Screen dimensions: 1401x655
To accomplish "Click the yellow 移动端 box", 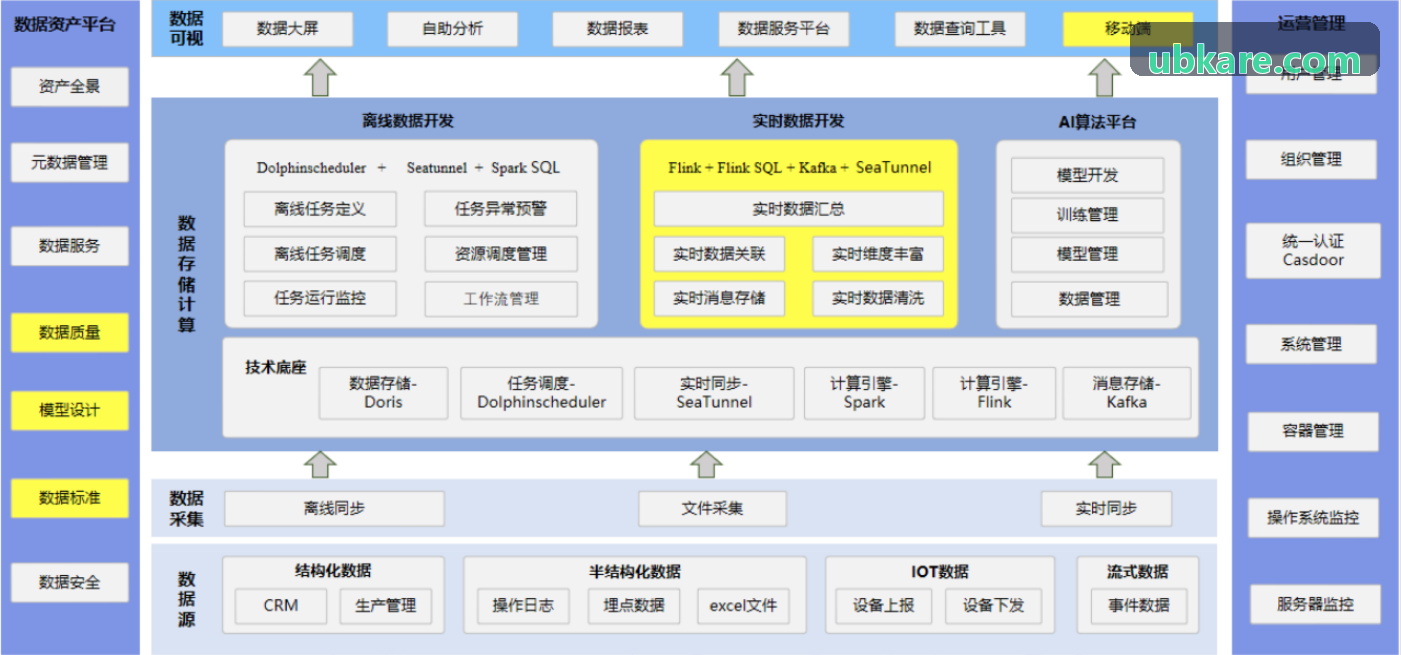I will click(x=1128, y=29).
